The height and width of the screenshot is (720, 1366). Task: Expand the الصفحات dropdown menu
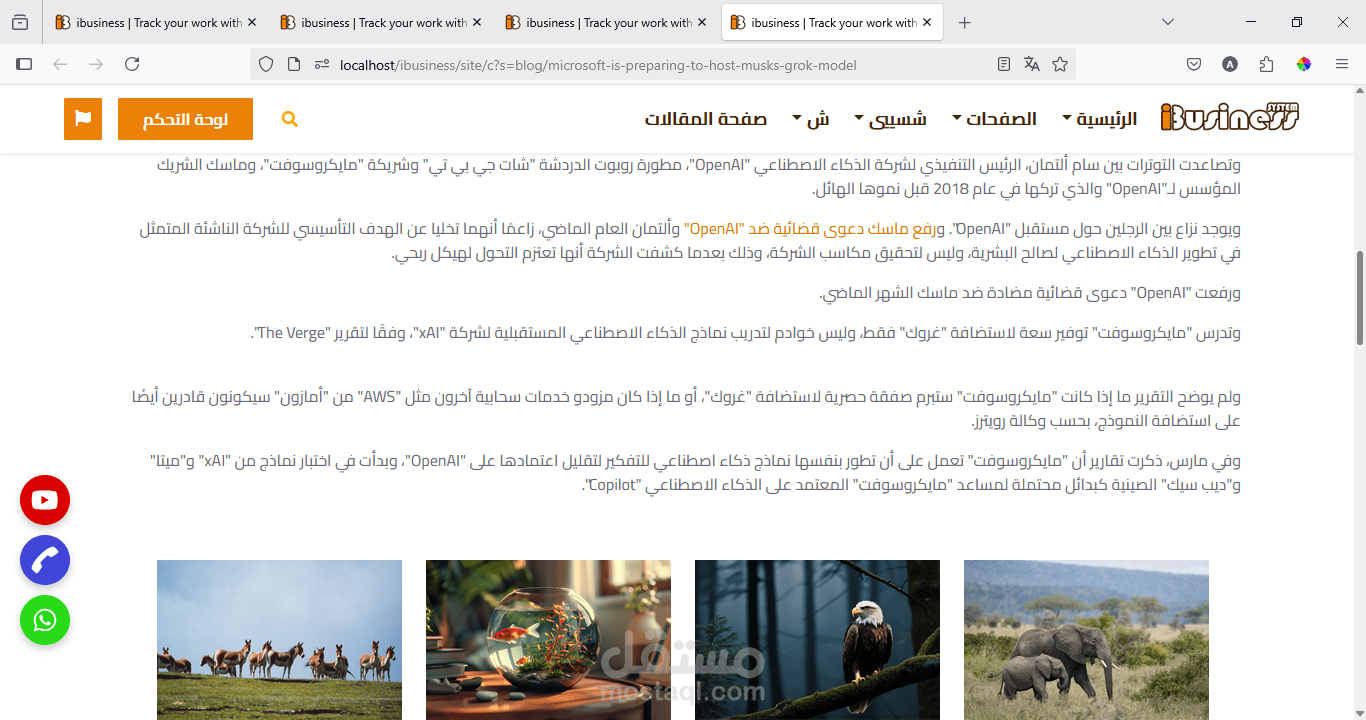pos(994,119)
